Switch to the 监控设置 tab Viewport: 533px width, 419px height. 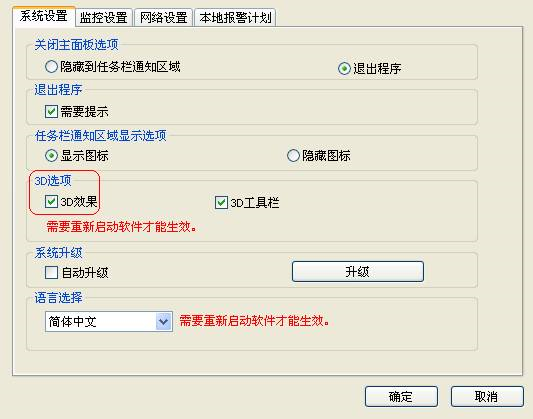[103, 17]
